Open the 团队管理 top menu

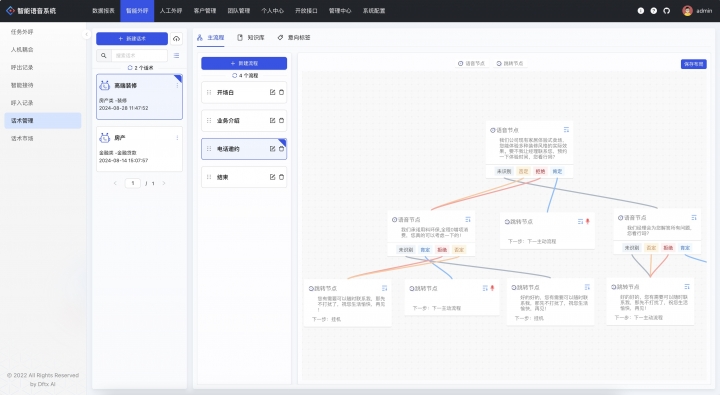(x=239, y=11)
